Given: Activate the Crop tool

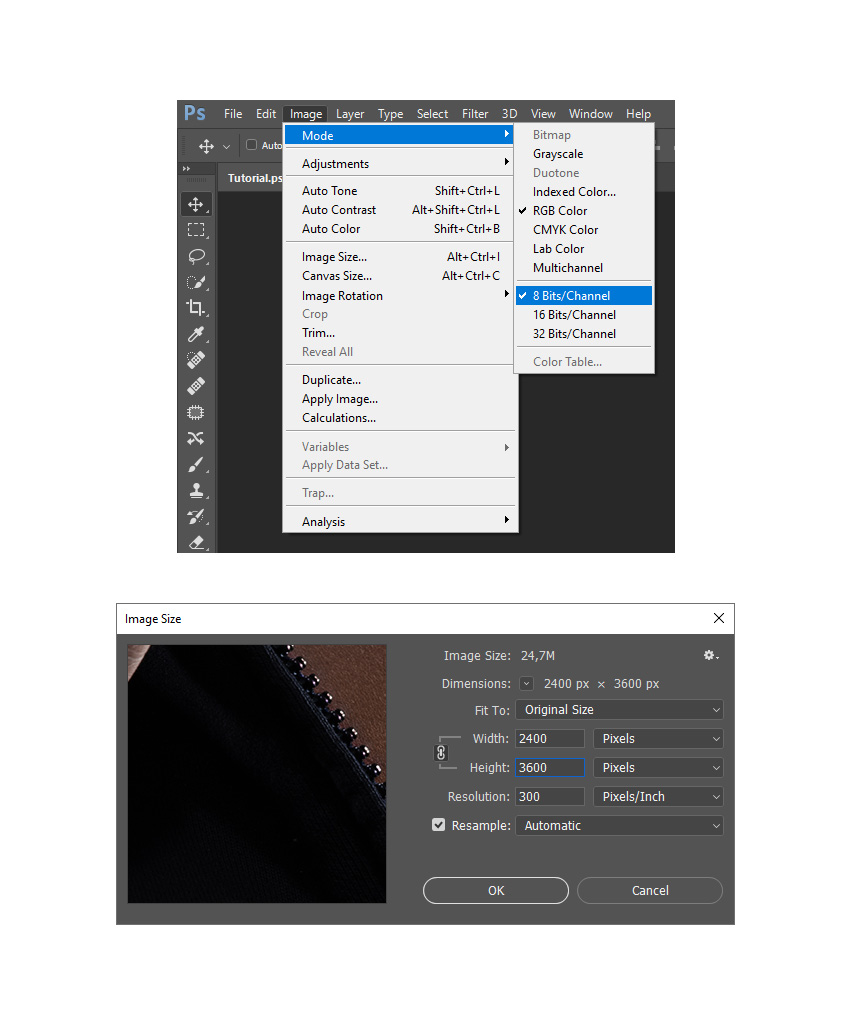Looking at the screenshot, I should coord(196,308).
